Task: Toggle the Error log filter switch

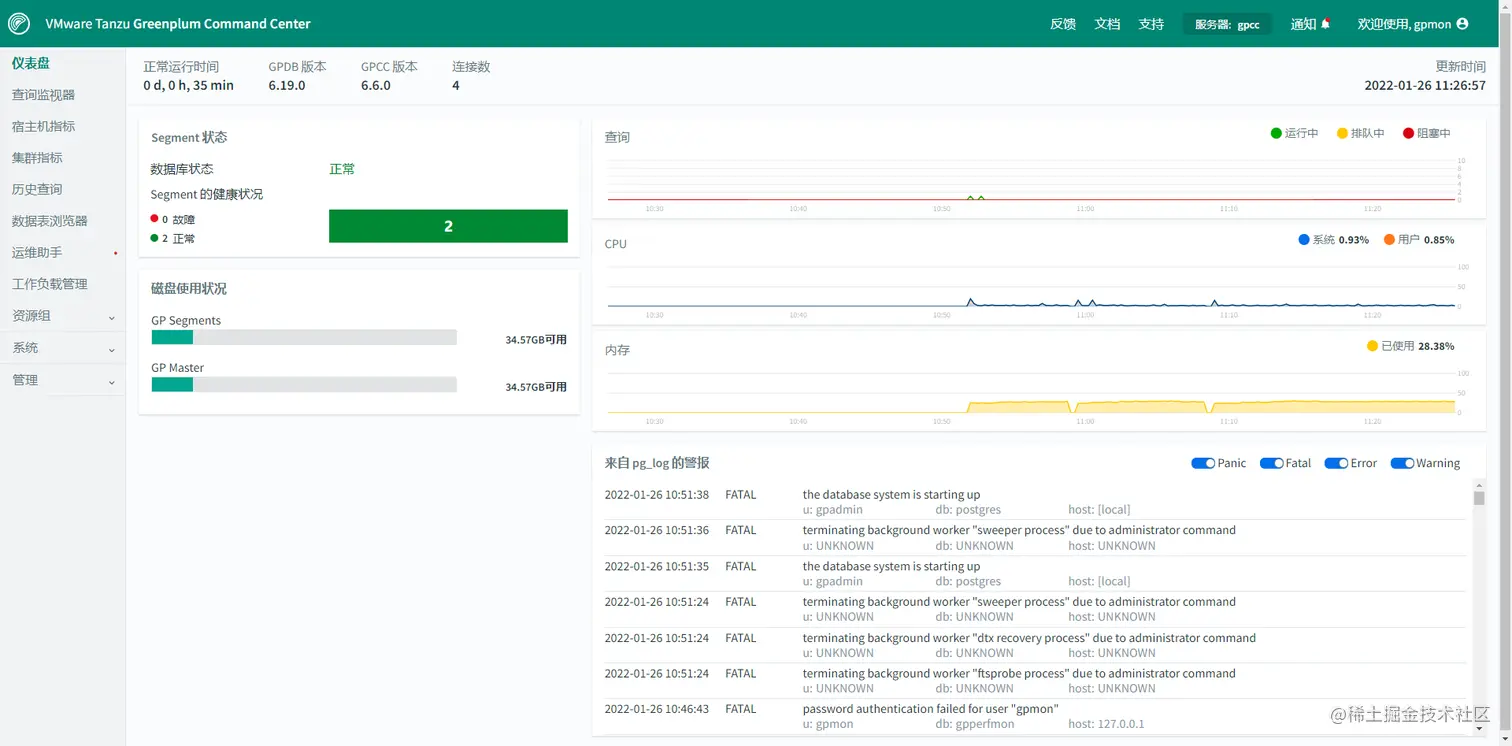Action: (x=1336, y=463)
